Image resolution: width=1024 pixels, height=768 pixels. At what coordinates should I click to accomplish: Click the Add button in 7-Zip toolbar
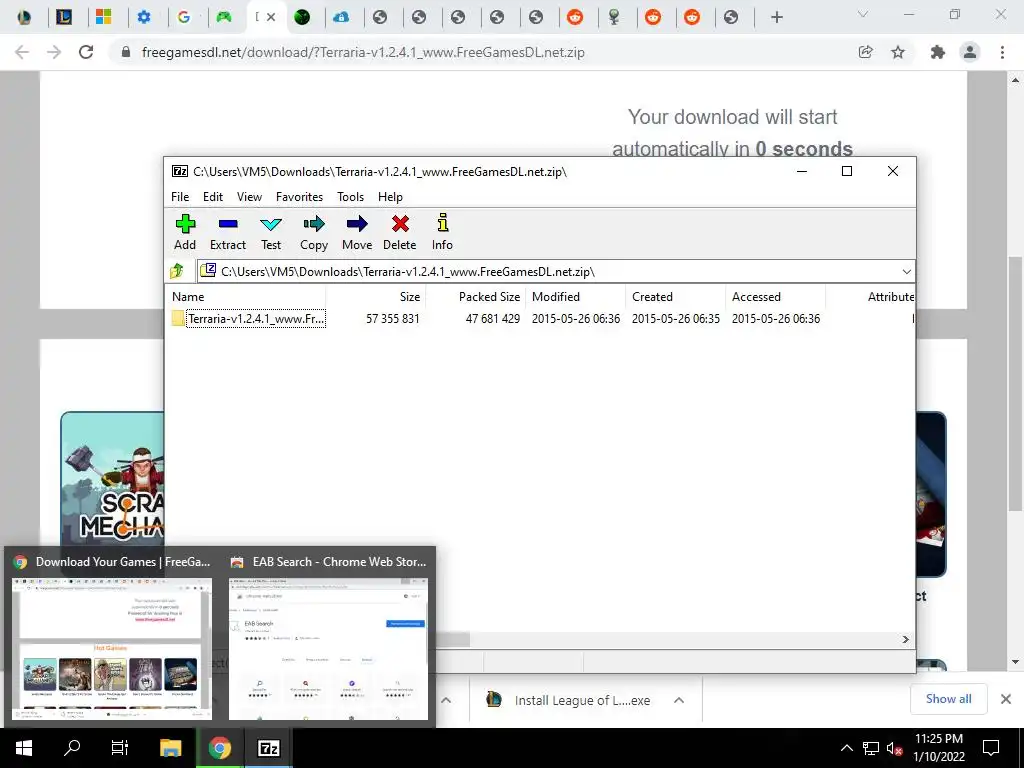pos(185,232)
